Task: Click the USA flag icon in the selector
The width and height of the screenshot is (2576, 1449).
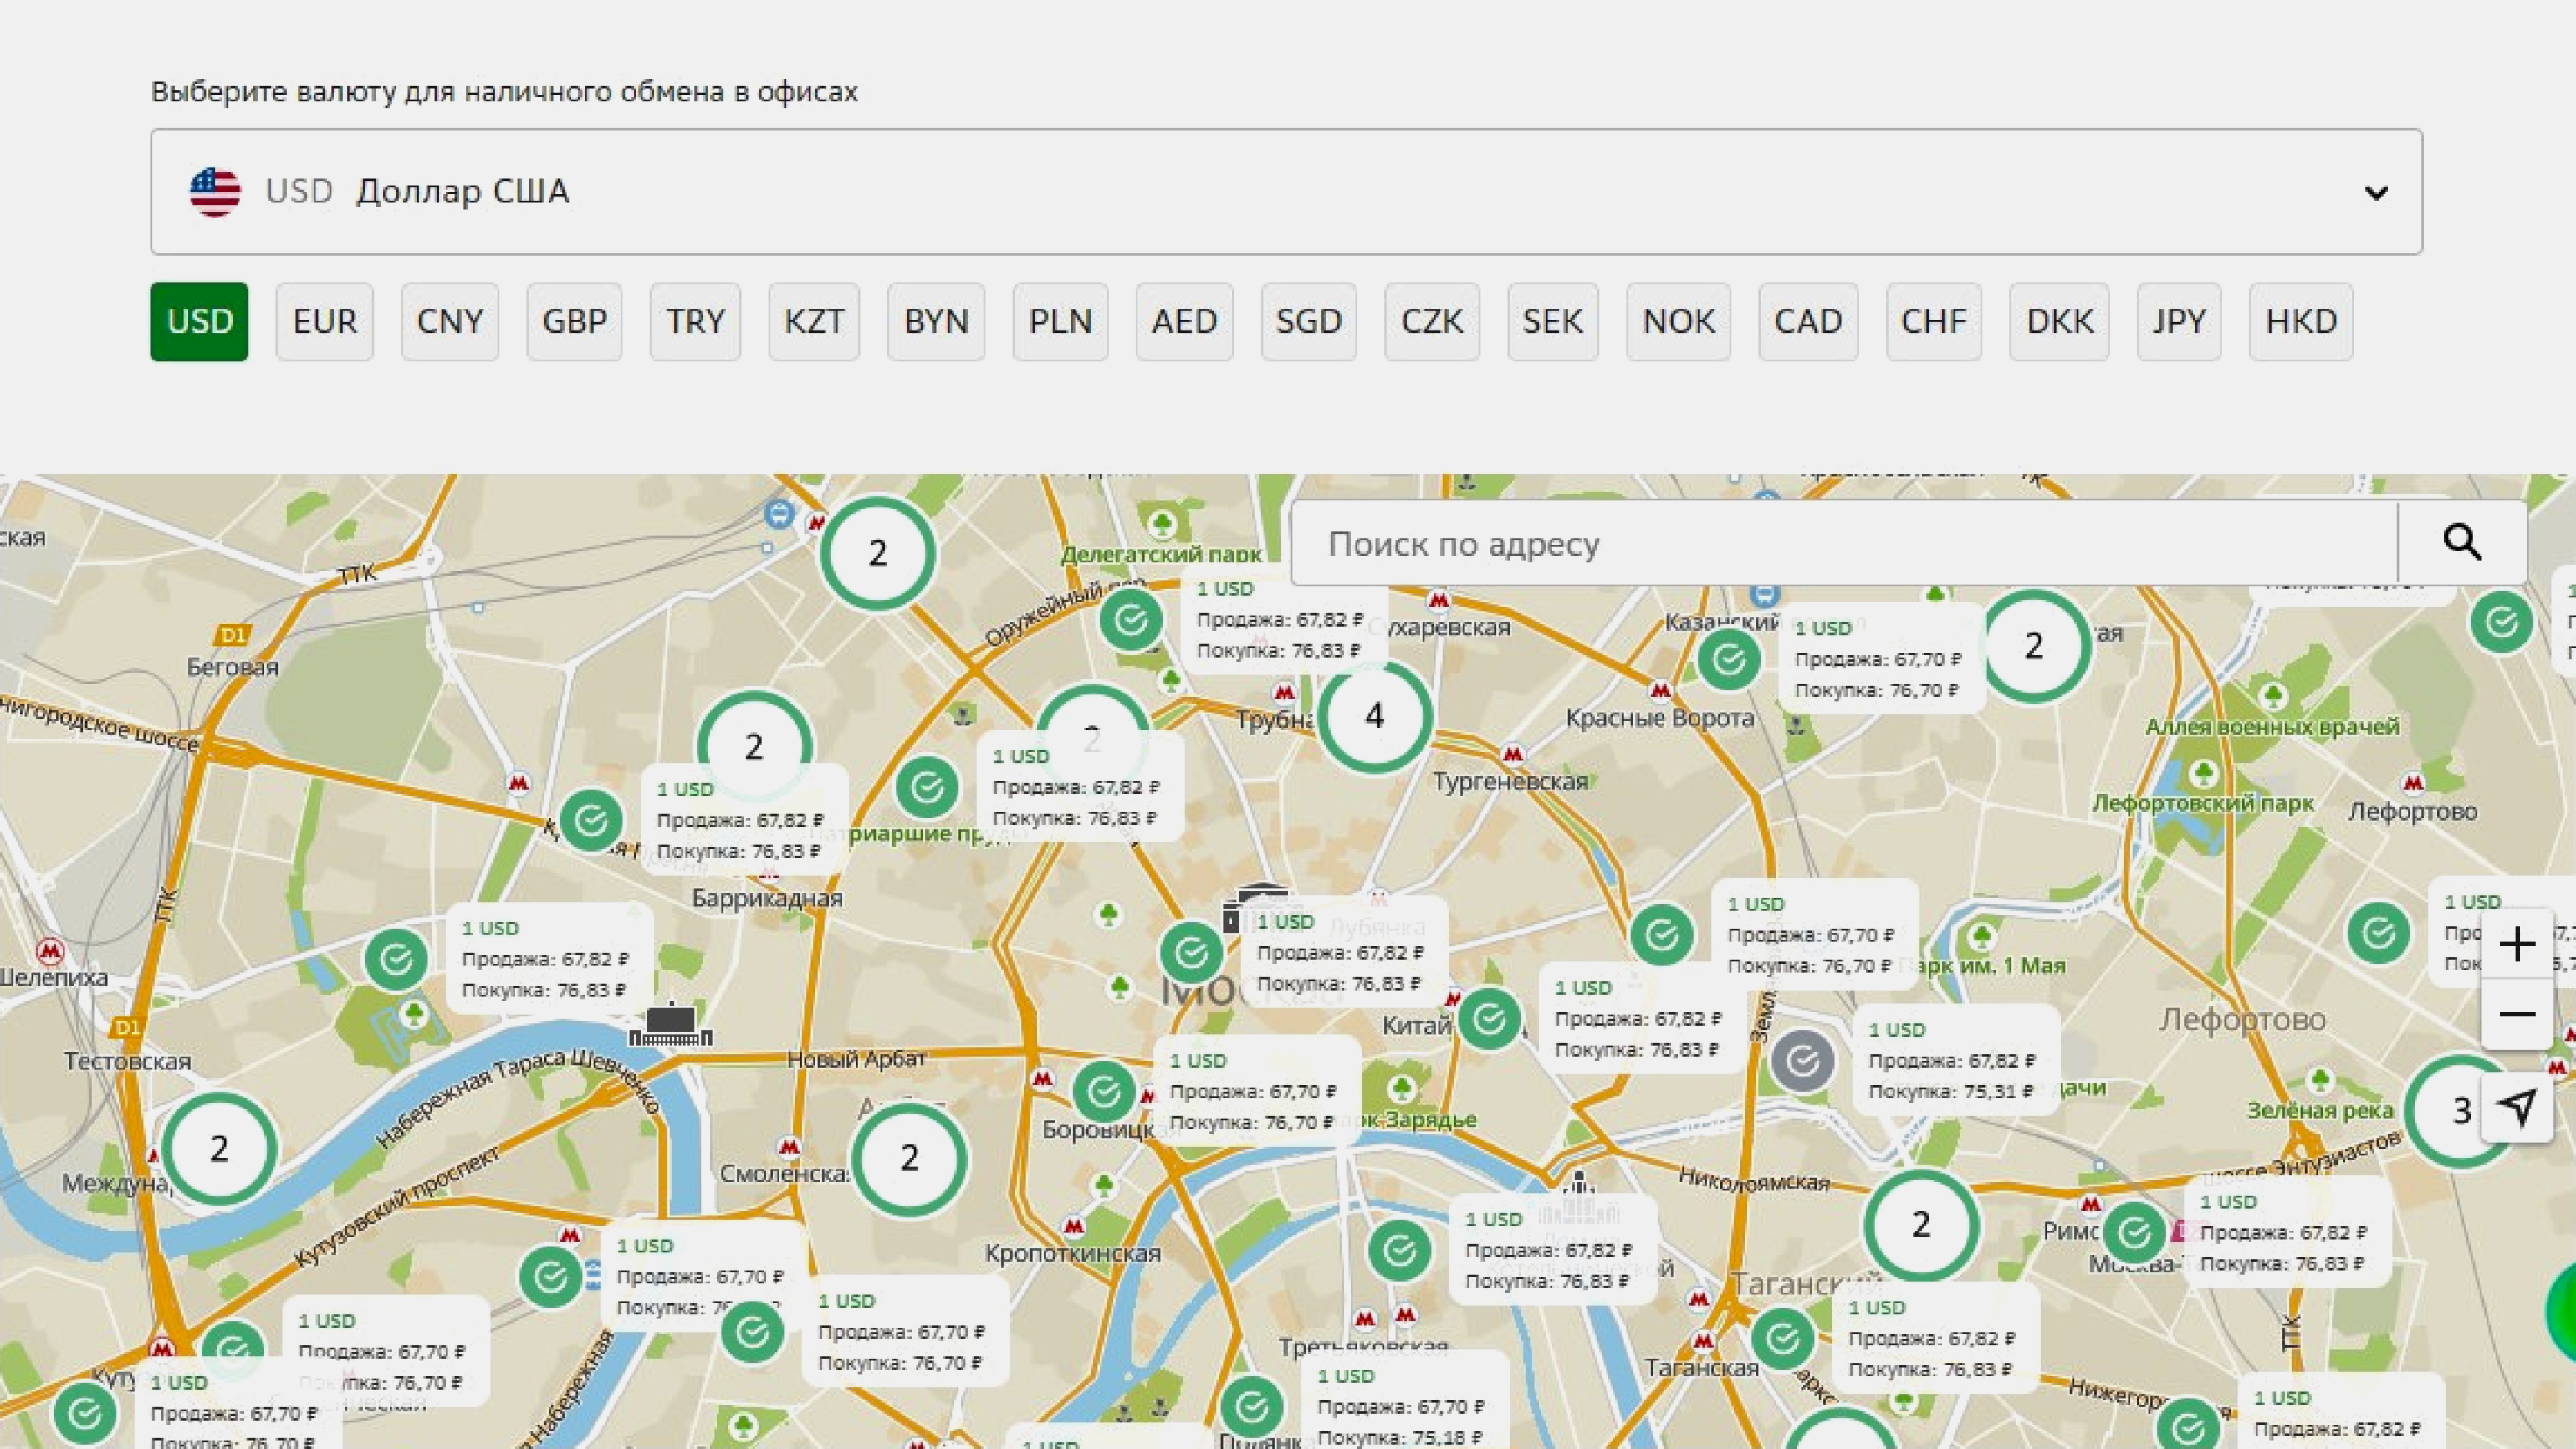Action: [215, 192]
